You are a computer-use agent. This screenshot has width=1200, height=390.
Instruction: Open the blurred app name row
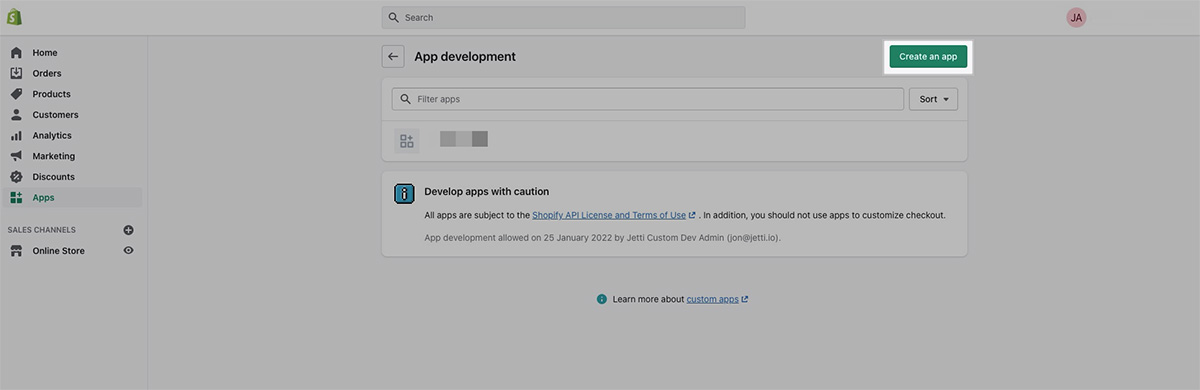click(x=674, y=141)
